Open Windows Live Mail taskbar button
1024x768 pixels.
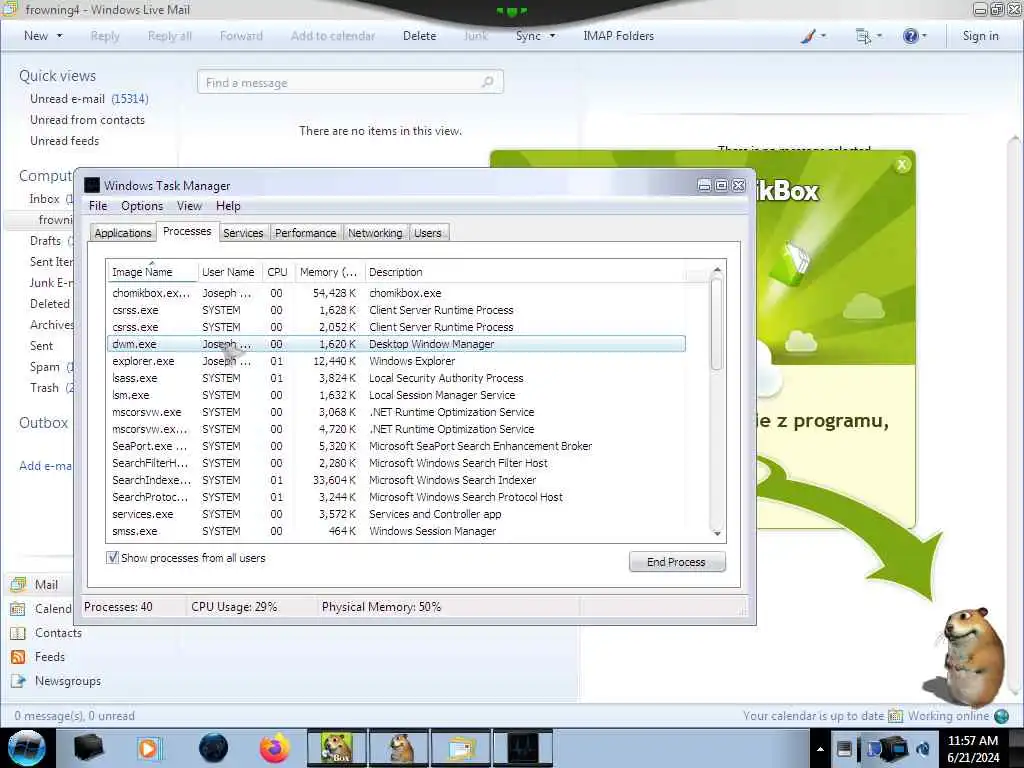(461, 748)
